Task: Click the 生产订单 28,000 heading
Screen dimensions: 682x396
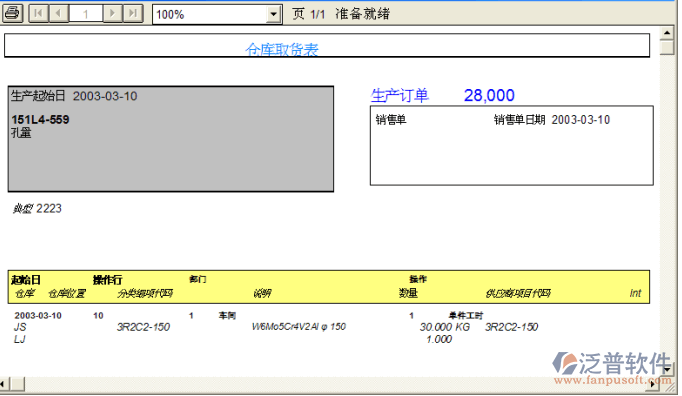Action: pos(443,95)
